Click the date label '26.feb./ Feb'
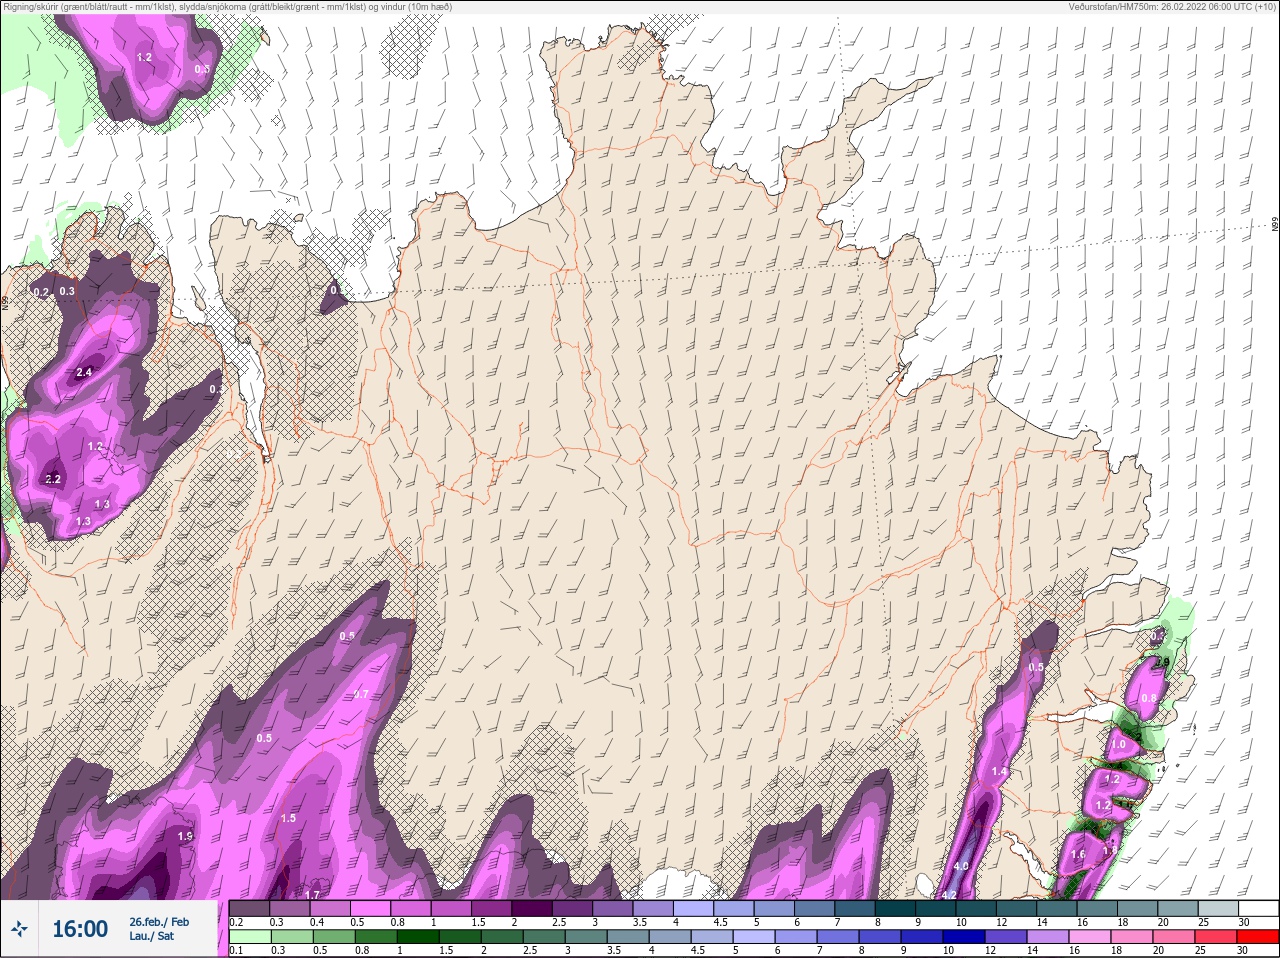1280x958 pixels. (x=159, y=921)
